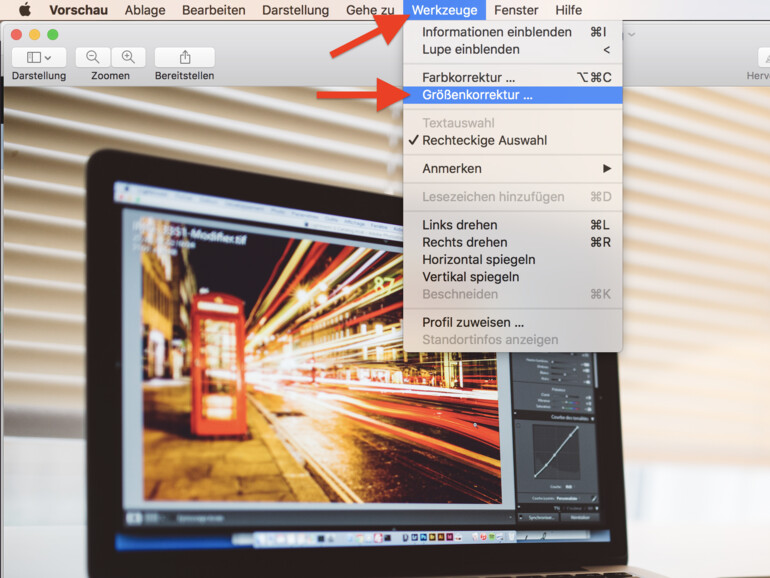The height and width of the screenshot is (578, 770).
Task: Open the Darstellung sidebar view dropdown
Action: click(39, 57)
